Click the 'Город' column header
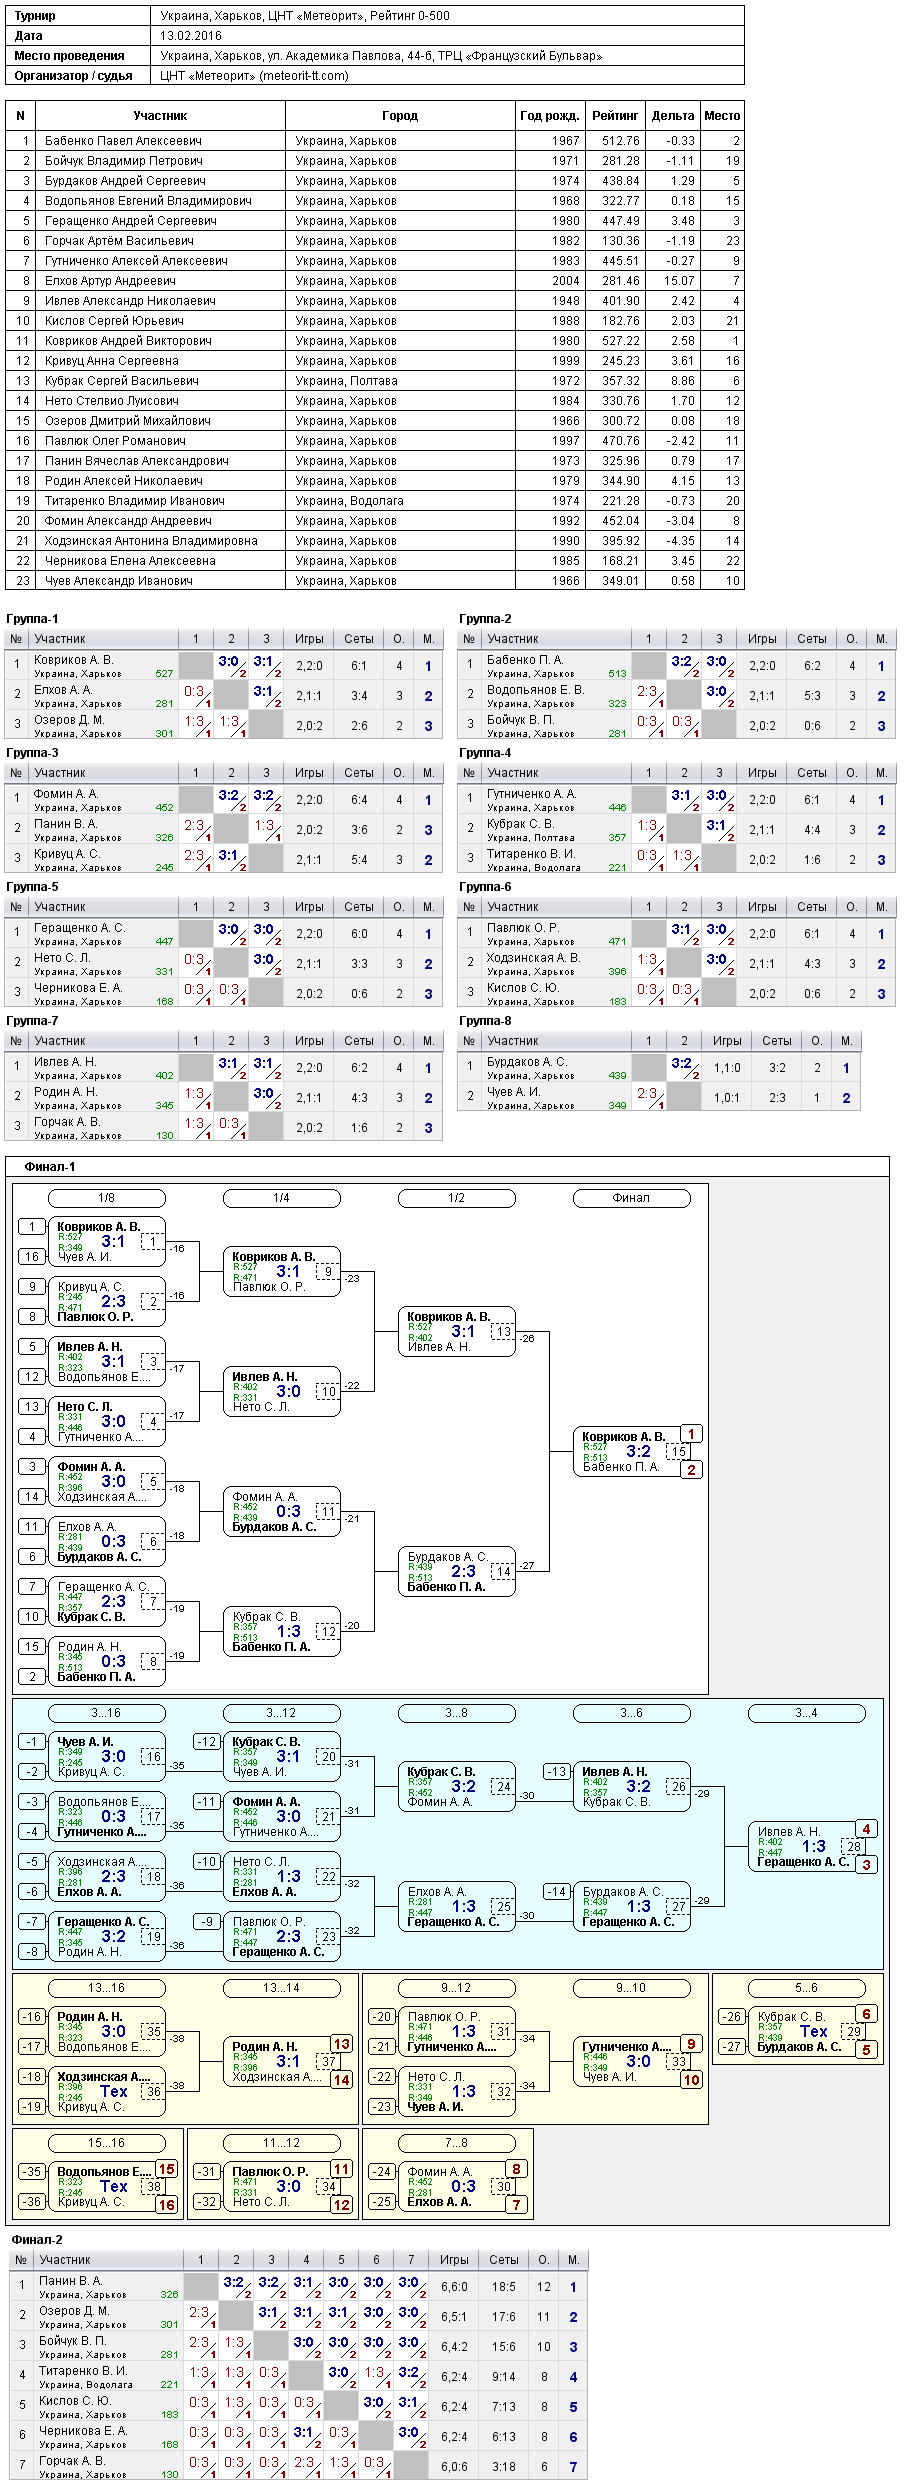 tap(400, 116)
